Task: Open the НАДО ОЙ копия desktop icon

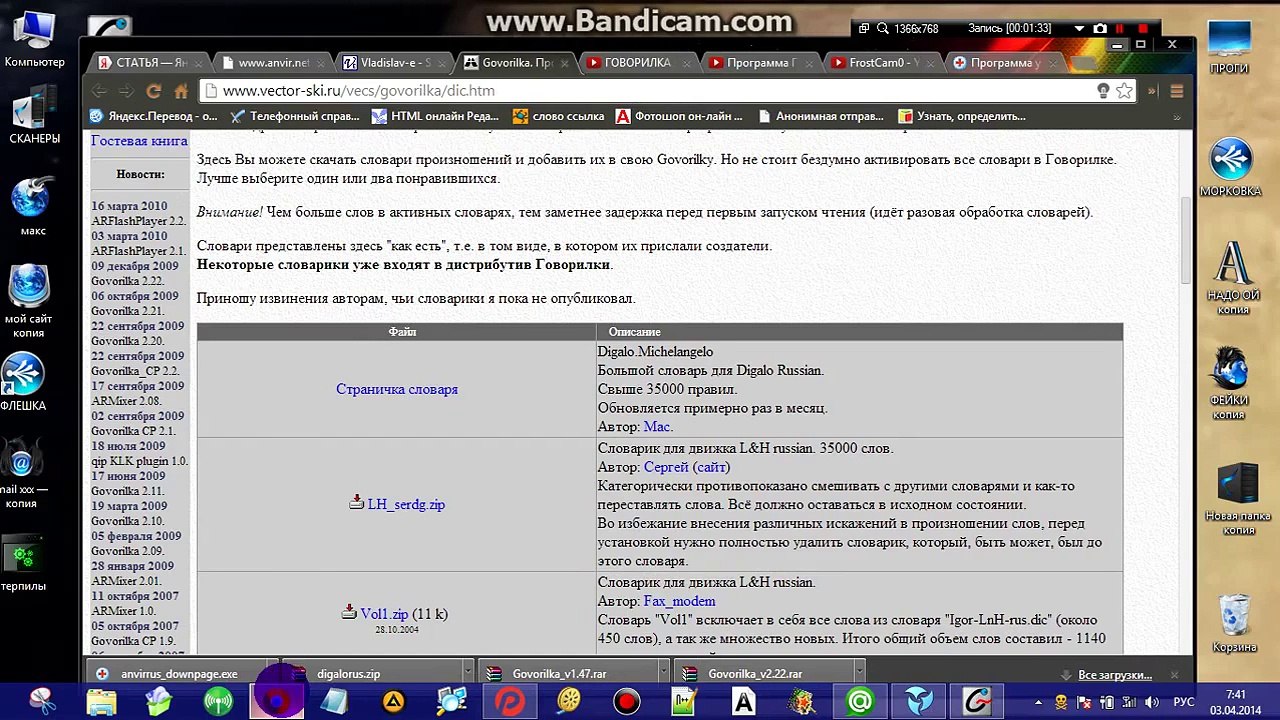Action: click(1233, 278)
